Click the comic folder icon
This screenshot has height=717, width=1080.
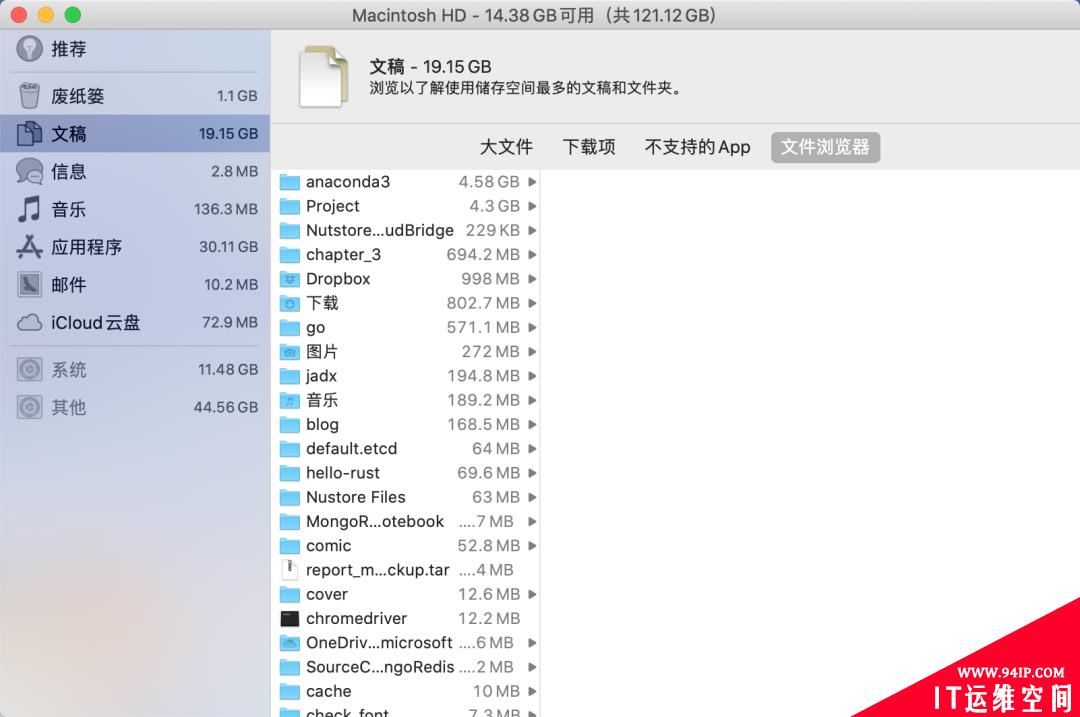click(290, 546)
